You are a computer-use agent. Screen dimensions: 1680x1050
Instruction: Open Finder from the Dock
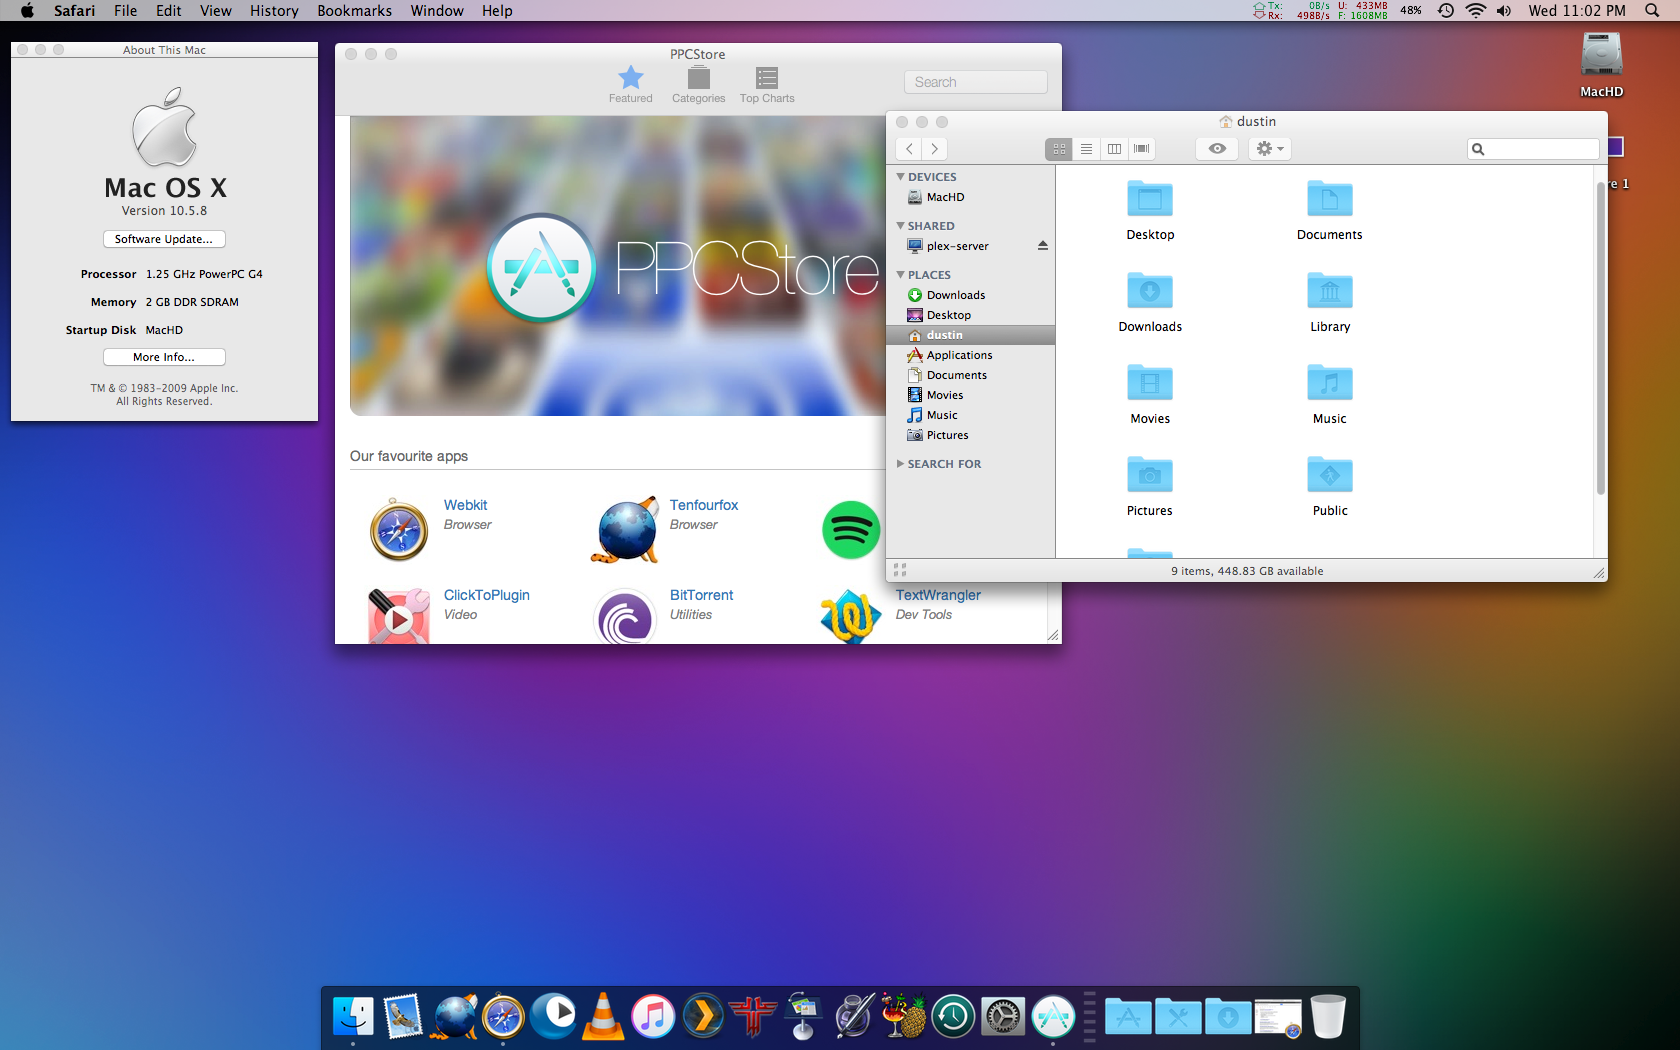point(353,1017)
